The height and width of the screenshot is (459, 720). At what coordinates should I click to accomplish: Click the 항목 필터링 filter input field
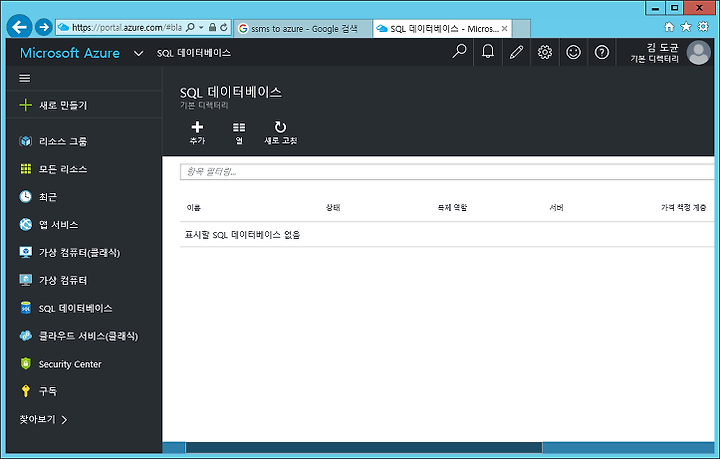click(447, 172)
